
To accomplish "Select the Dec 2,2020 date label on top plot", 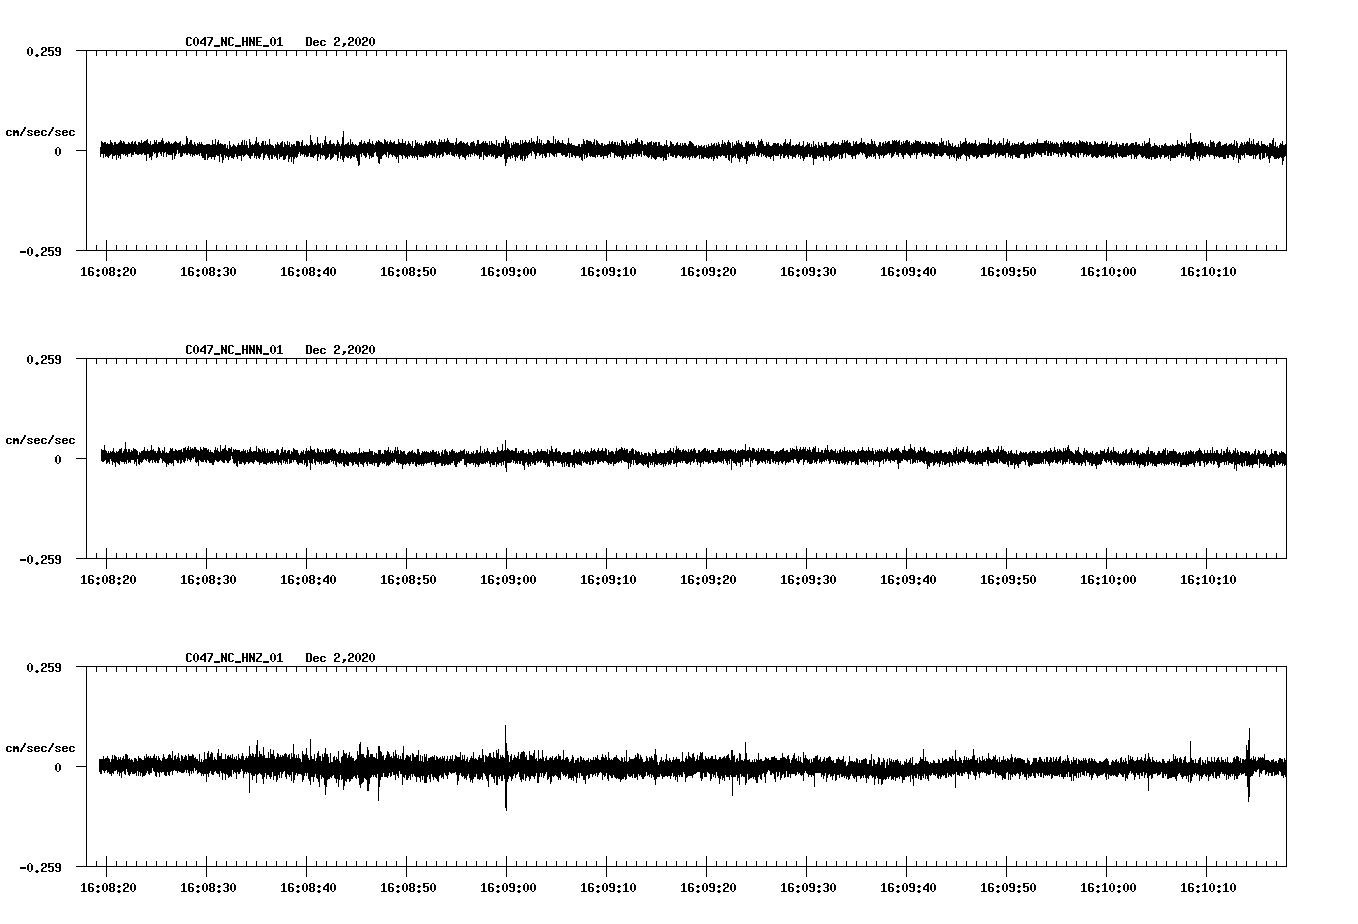I will (x=341, y=43).
